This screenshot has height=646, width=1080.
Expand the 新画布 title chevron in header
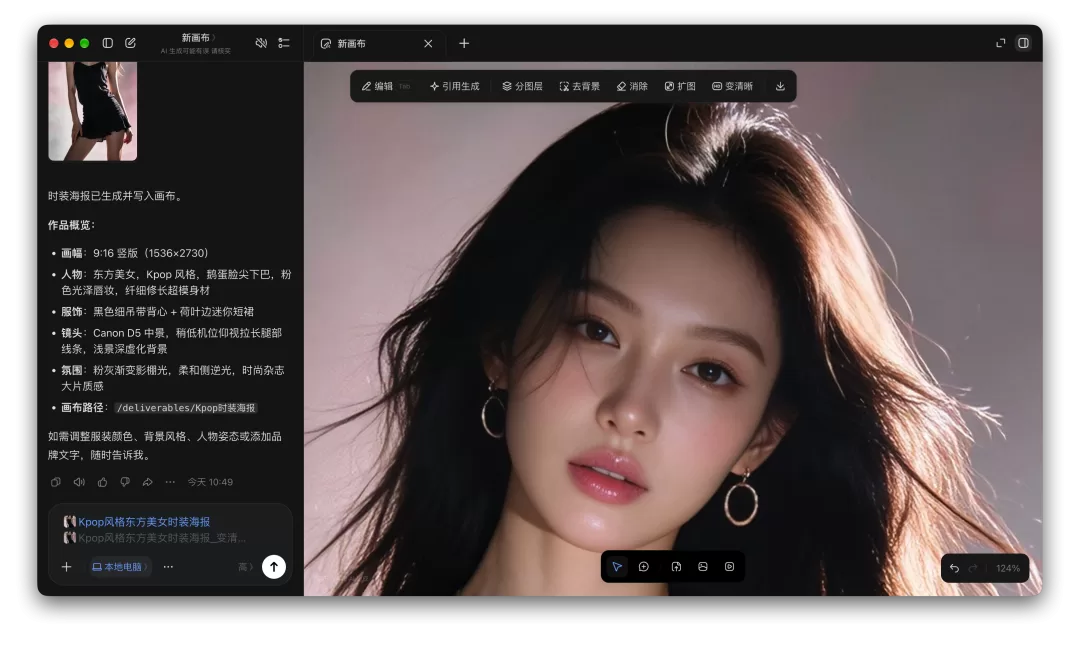coord(214,38)
